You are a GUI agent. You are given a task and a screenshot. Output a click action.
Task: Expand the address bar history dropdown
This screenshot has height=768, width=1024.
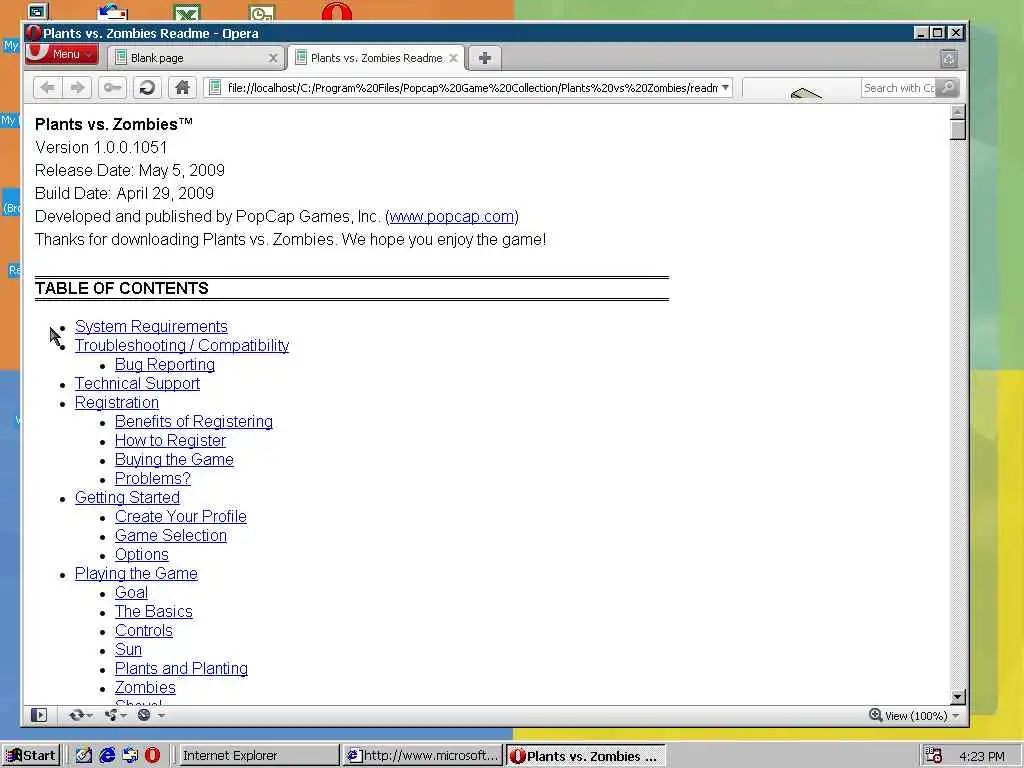(x=725, y=88)
